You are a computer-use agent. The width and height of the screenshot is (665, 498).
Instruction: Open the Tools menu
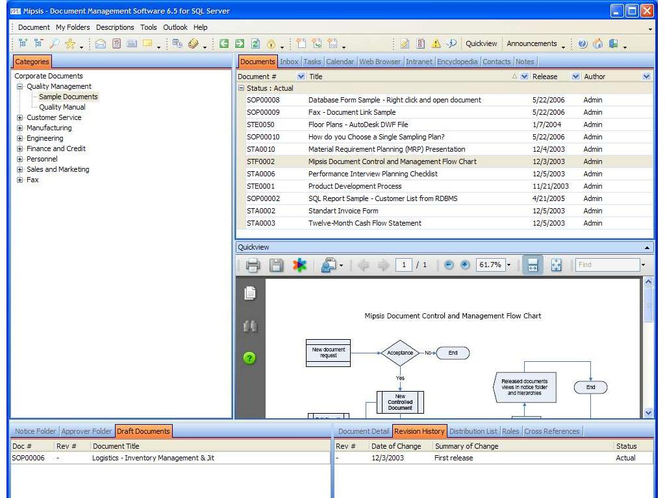148,27
